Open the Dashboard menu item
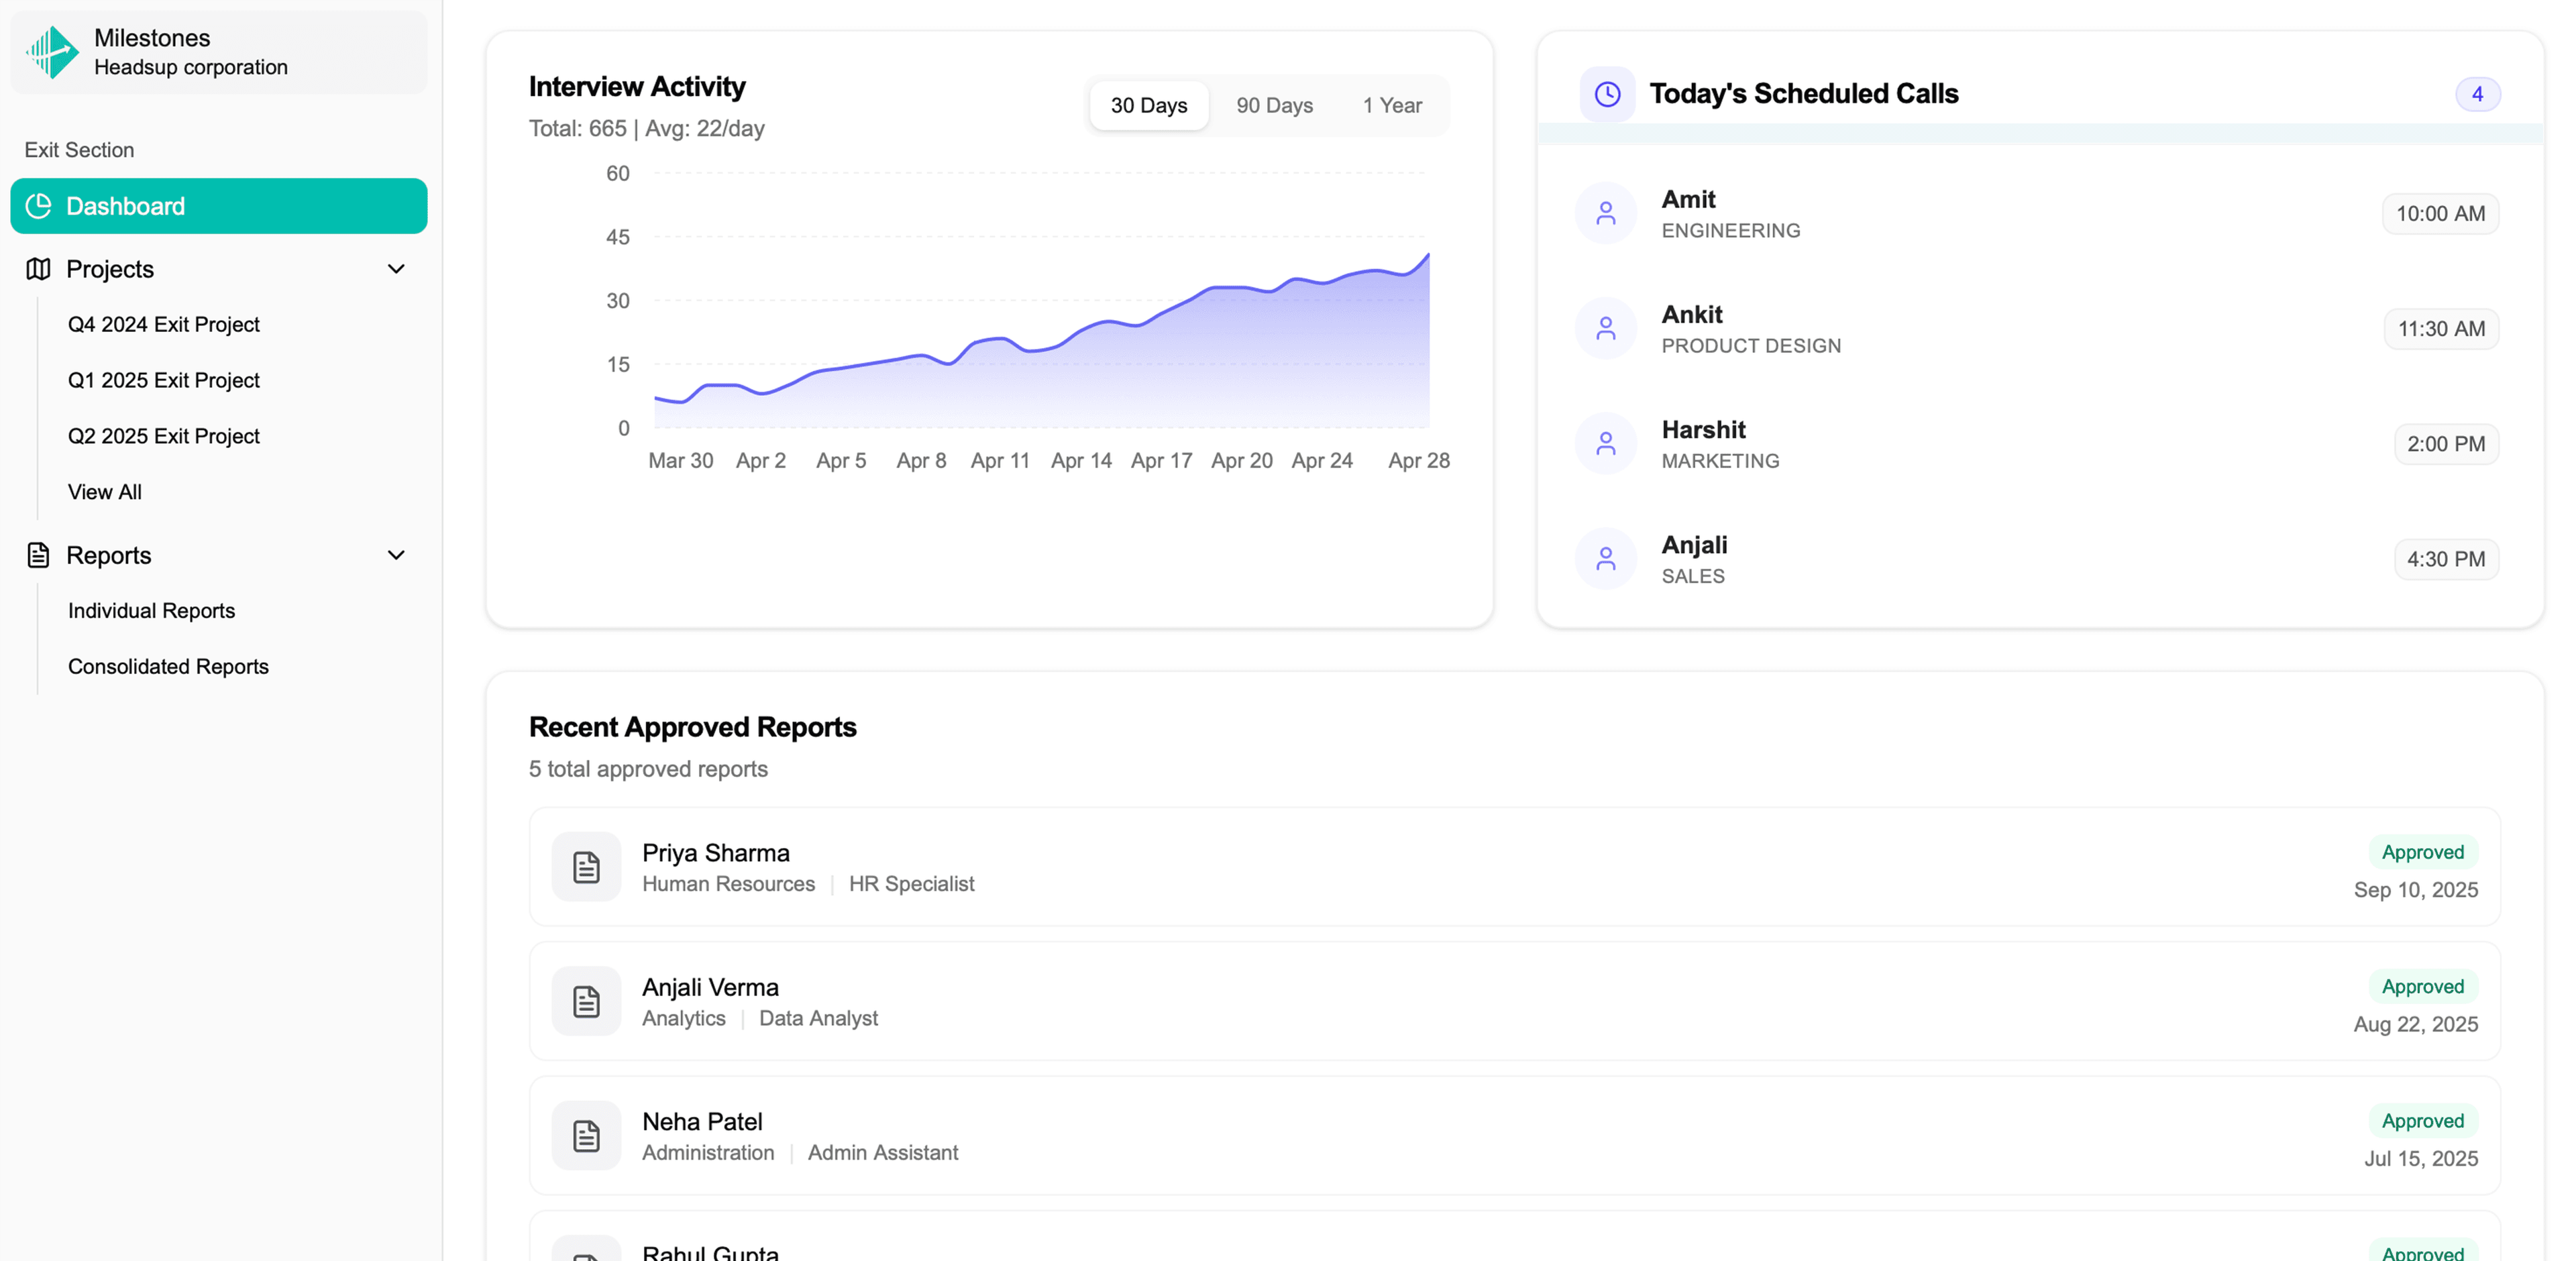2576x1261 pixels. click(x=219, y=206)
